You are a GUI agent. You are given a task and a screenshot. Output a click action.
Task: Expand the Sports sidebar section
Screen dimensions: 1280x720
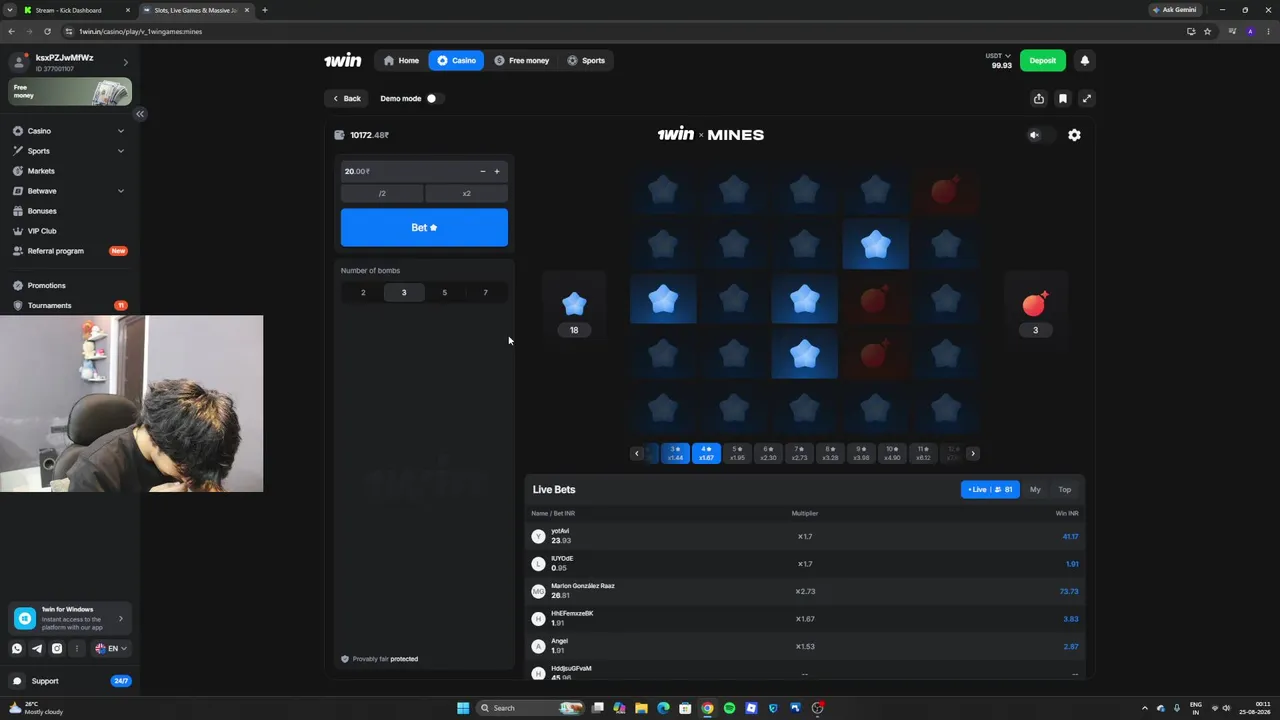point(121,151)
